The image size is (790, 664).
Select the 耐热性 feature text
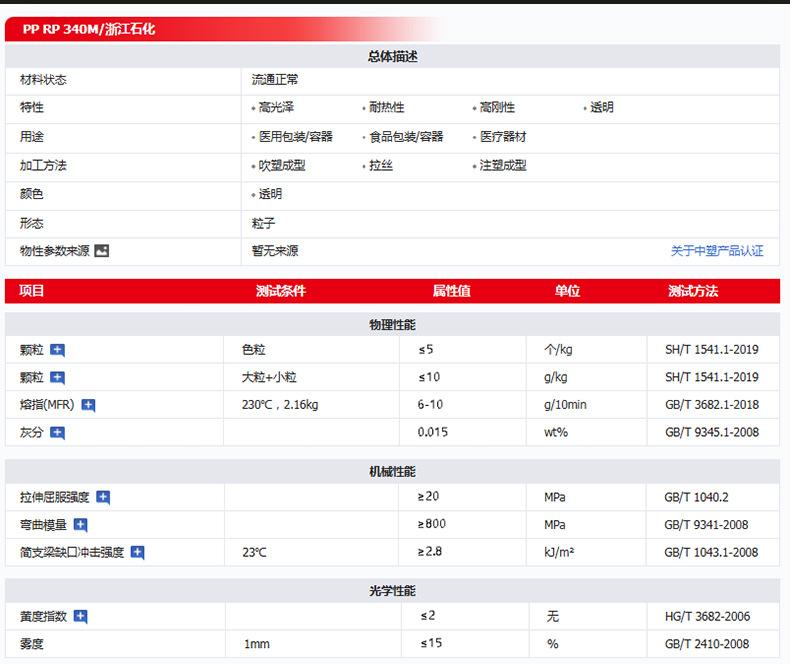click(386, 107)
